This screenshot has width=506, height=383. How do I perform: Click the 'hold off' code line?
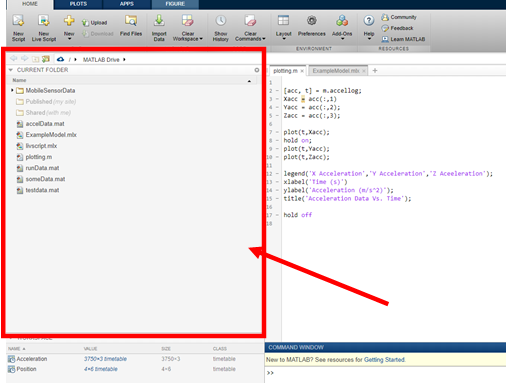point(297,215)
